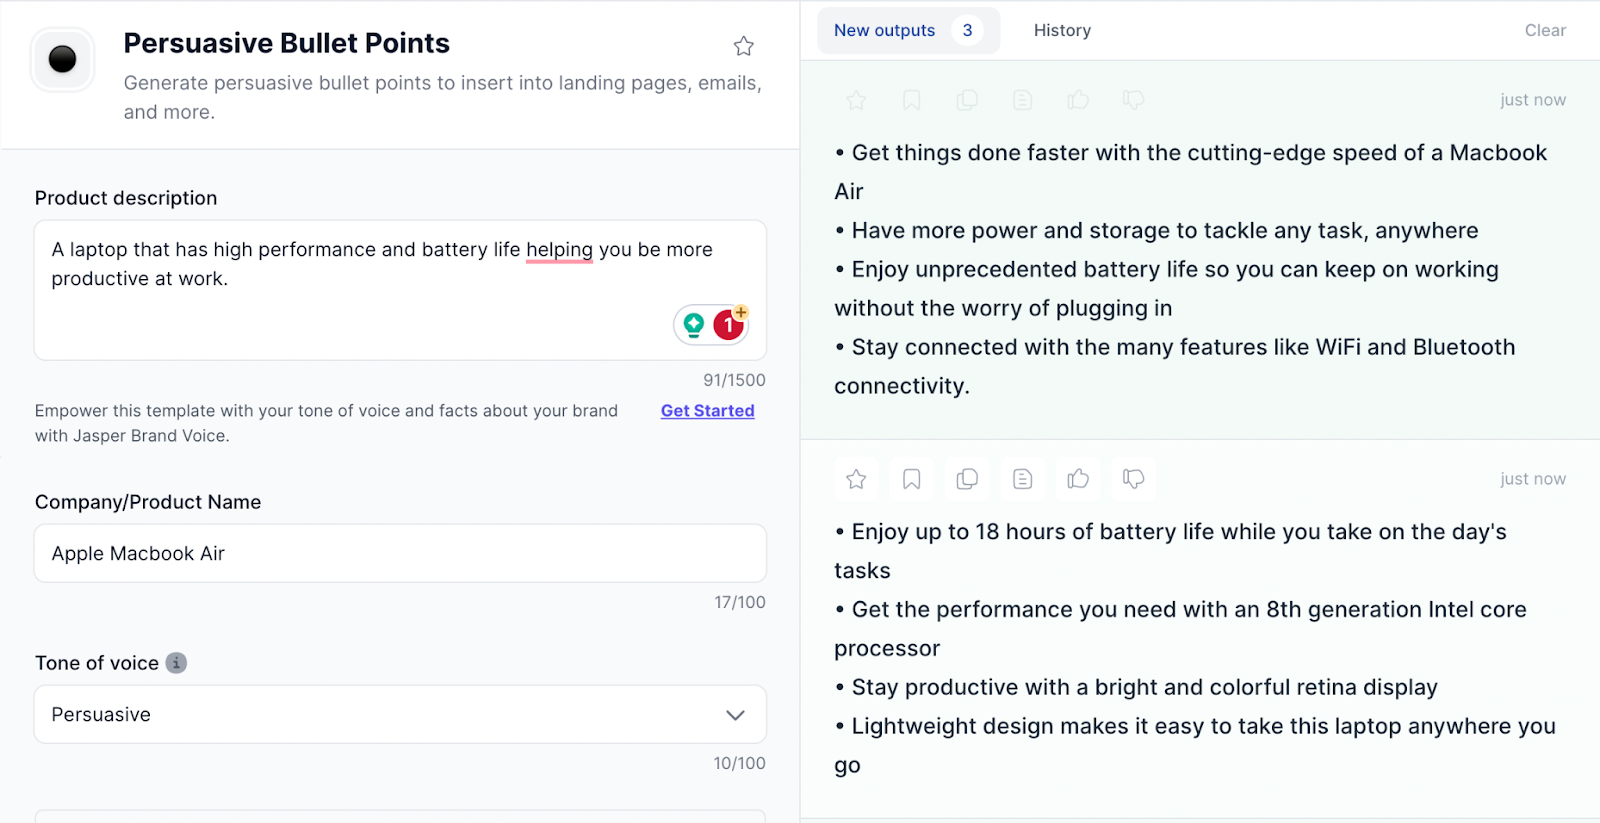Favorite the Persuasive Bullet Points template star
This screenshot has height=823, width=1600.
pyautogui.click(x=743, y=46)
